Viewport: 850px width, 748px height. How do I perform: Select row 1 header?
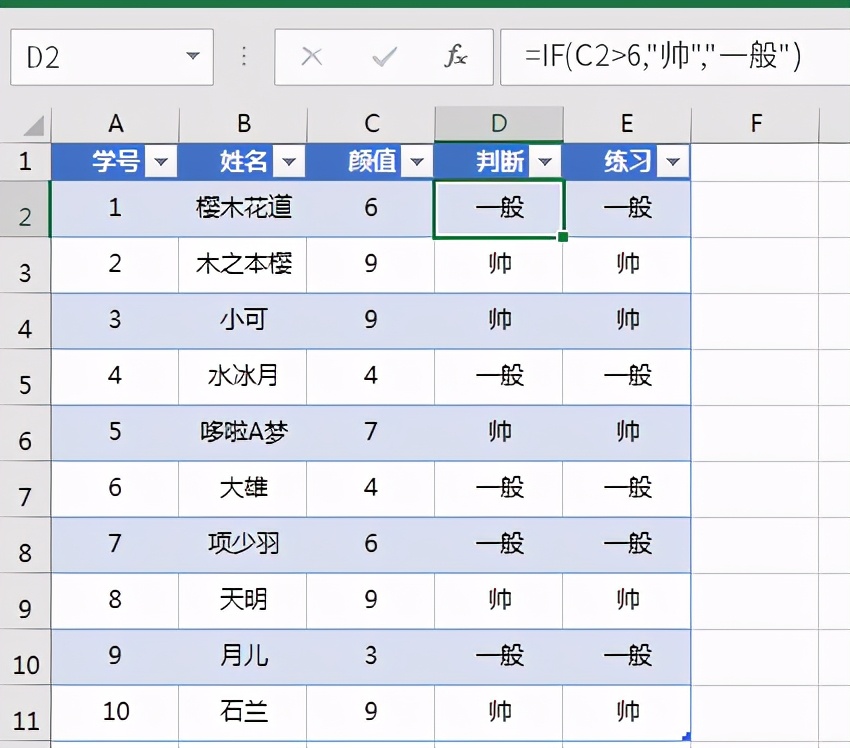click(x=25, y=162)
